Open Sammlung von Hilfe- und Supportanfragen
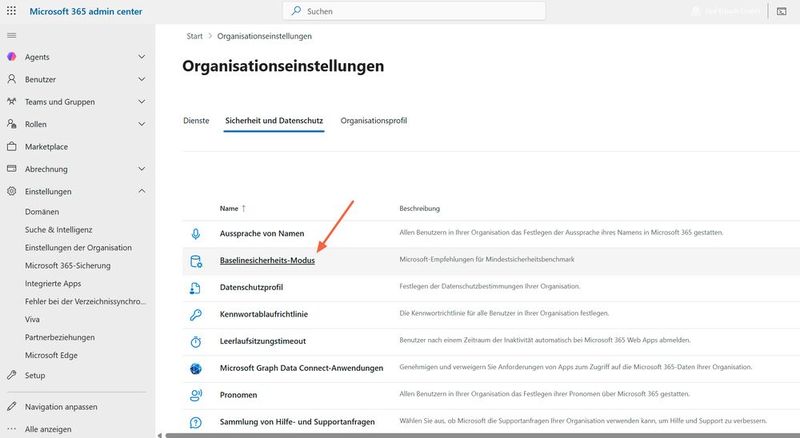800x438 pixels. (297, 422)
